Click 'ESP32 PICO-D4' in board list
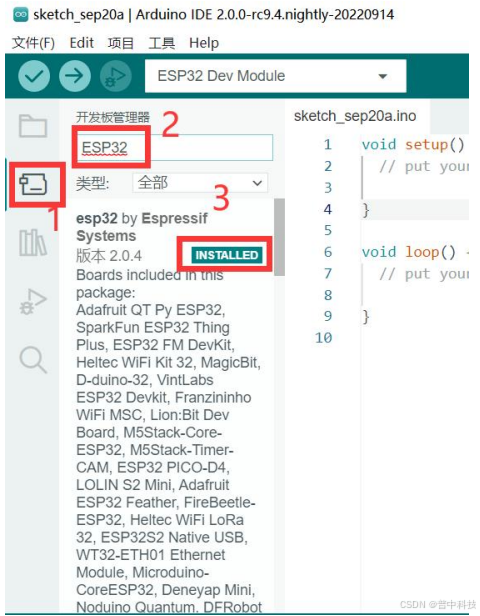The image size is (480, 616). (172, 467)
